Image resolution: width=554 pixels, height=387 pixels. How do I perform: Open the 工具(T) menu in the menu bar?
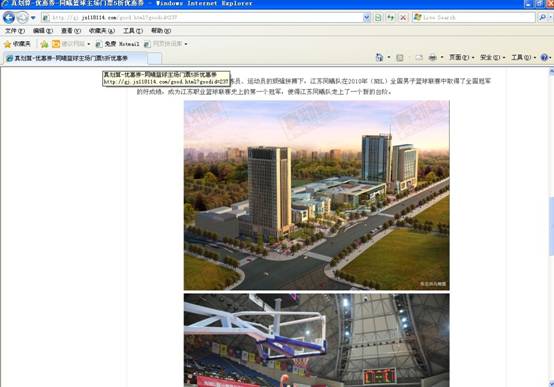click(133, 31)
